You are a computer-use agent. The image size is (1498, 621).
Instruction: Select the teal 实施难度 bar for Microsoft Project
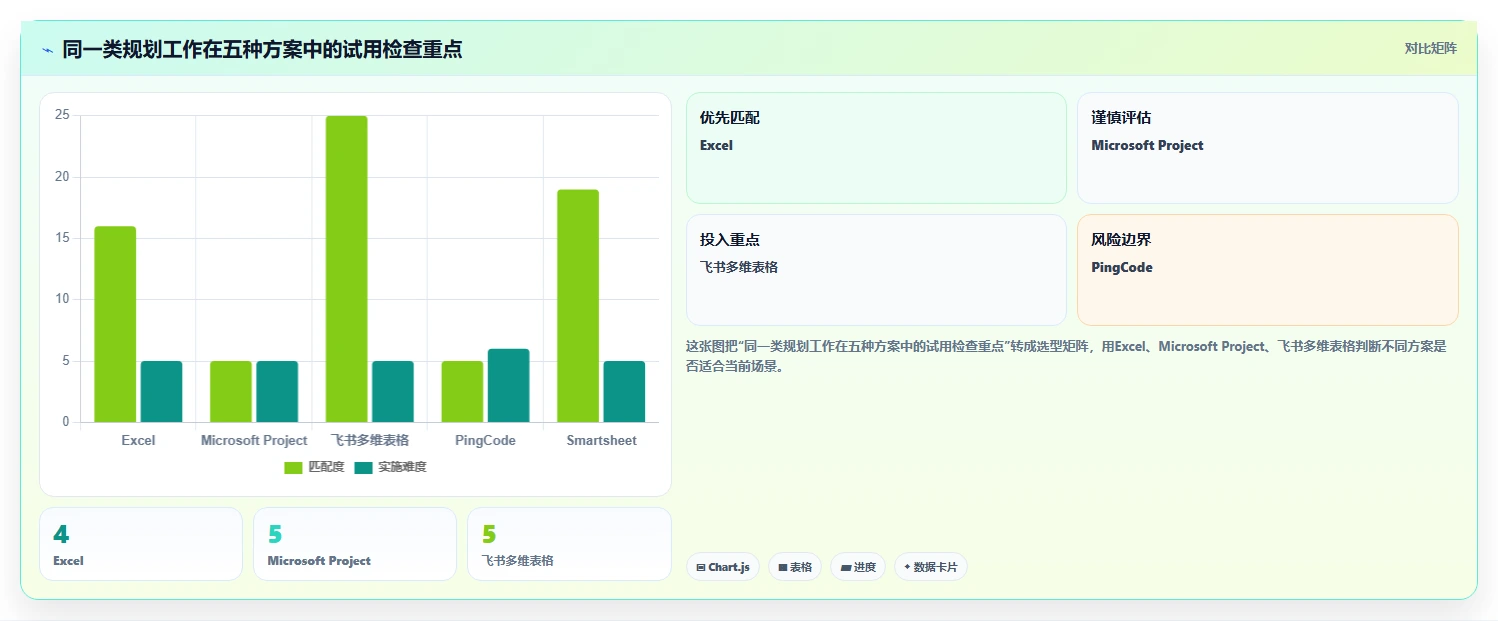tap(277, 392)
